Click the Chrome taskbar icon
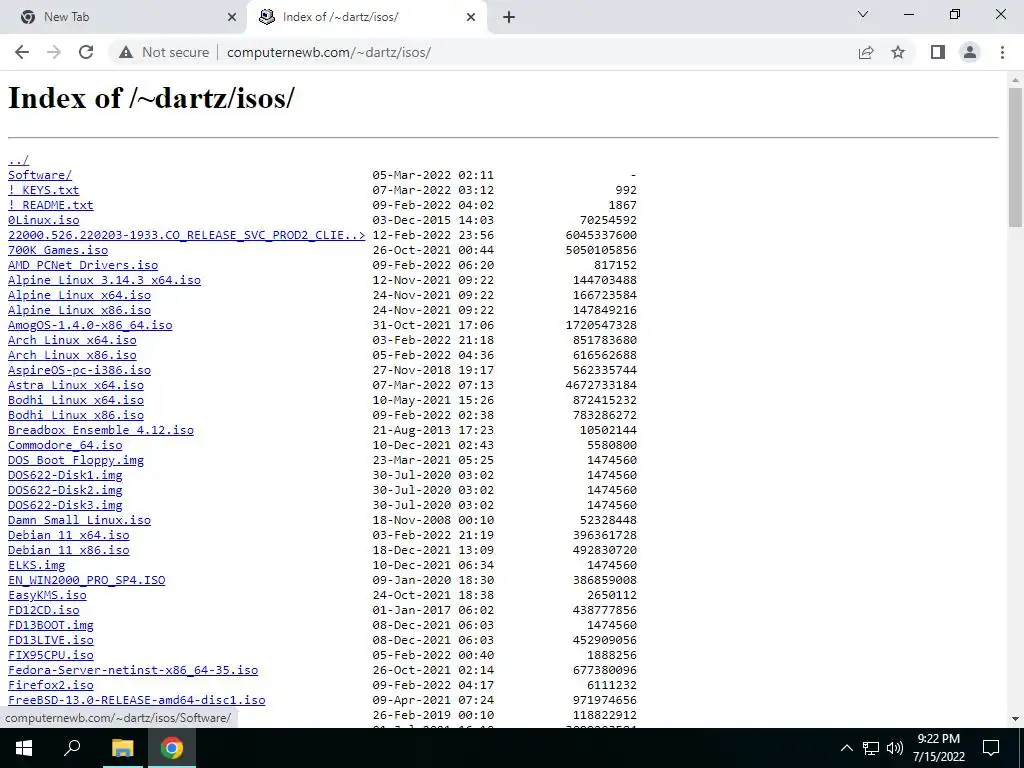1024x768 pixels. pyautogui.click(x=172, y=748)
